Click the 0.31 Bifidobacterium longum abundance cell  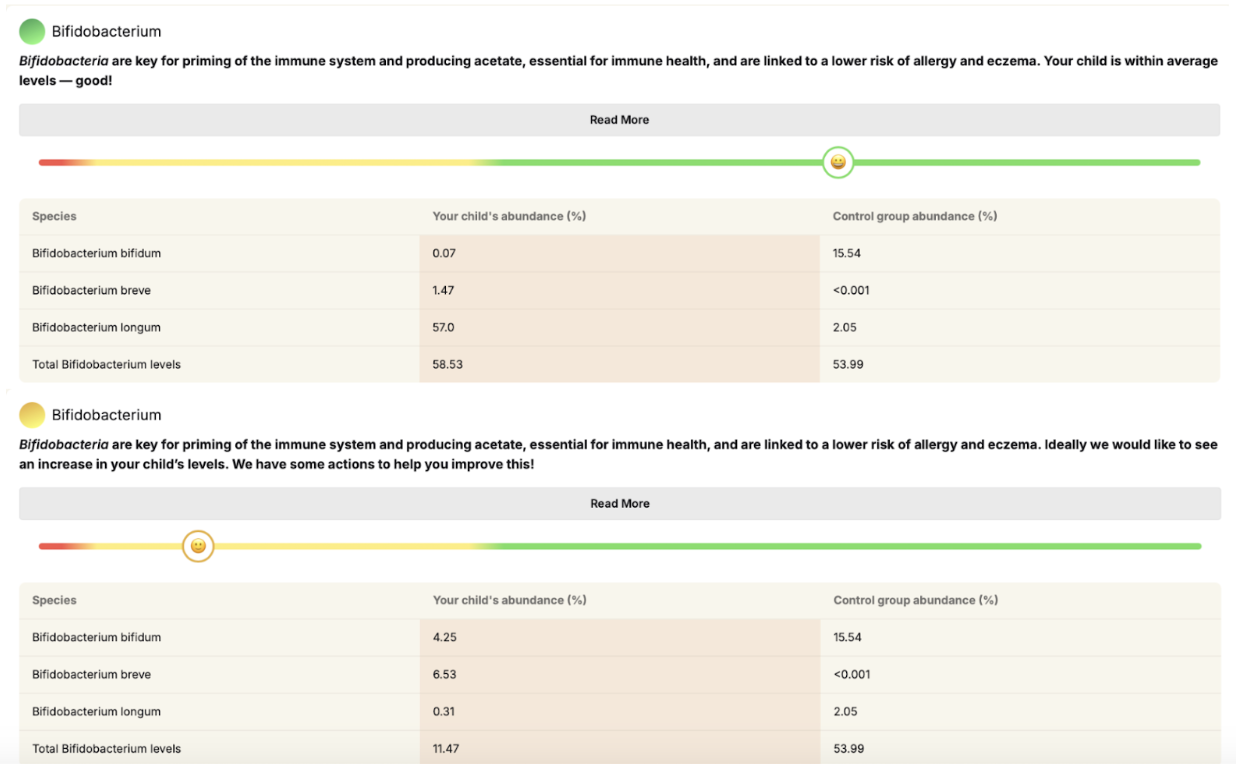click(x=444, y=712)
